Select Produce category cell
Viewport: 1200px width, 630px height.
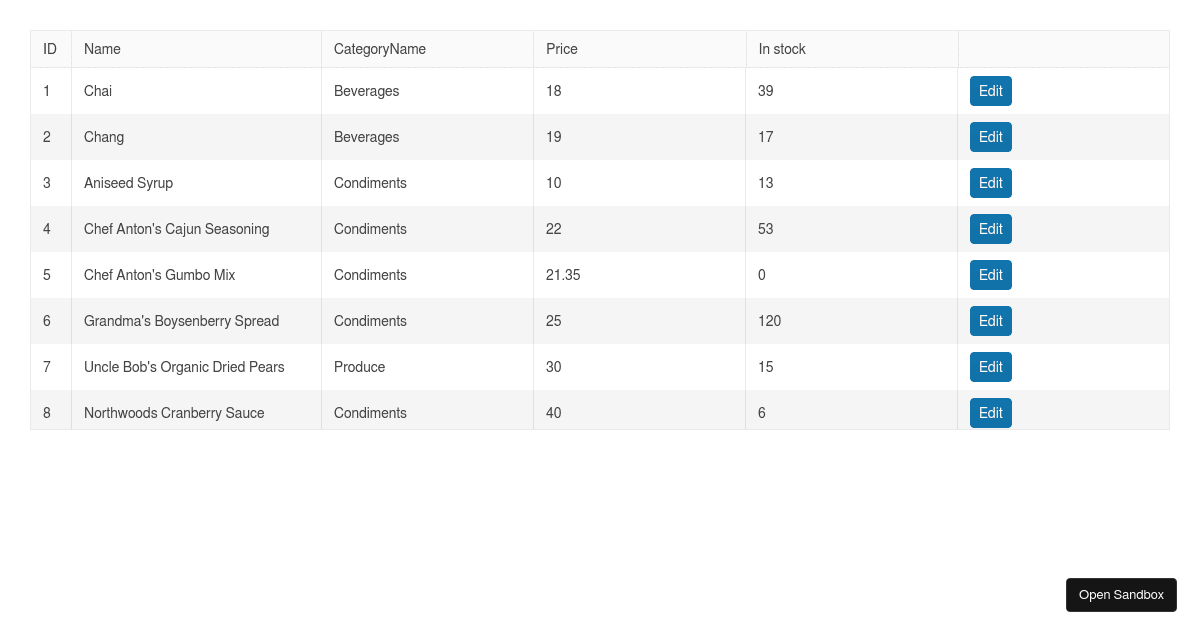coord(359,367)
